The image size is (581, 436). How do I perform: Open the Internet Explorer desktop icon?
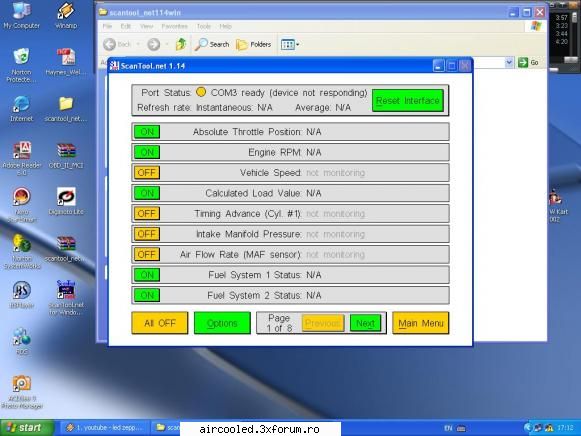(x=21, y=109)
